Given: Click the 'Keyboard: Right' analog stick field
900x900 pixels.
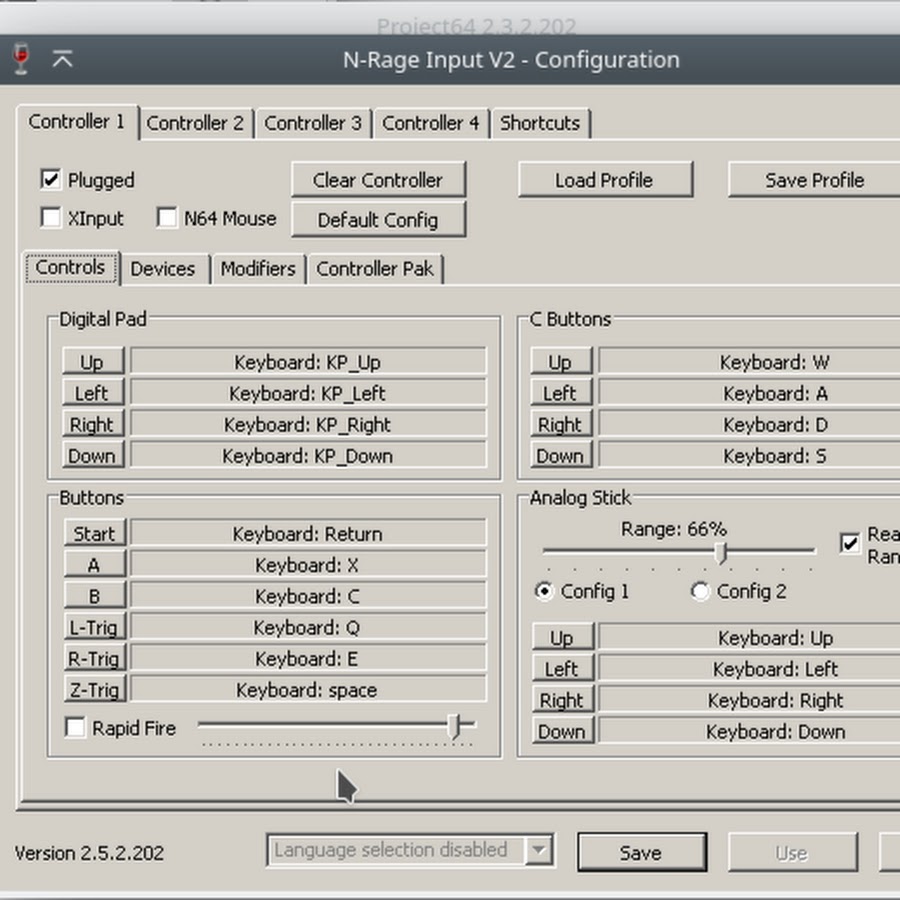Looking at the screenshot, I should coord(750,700).
